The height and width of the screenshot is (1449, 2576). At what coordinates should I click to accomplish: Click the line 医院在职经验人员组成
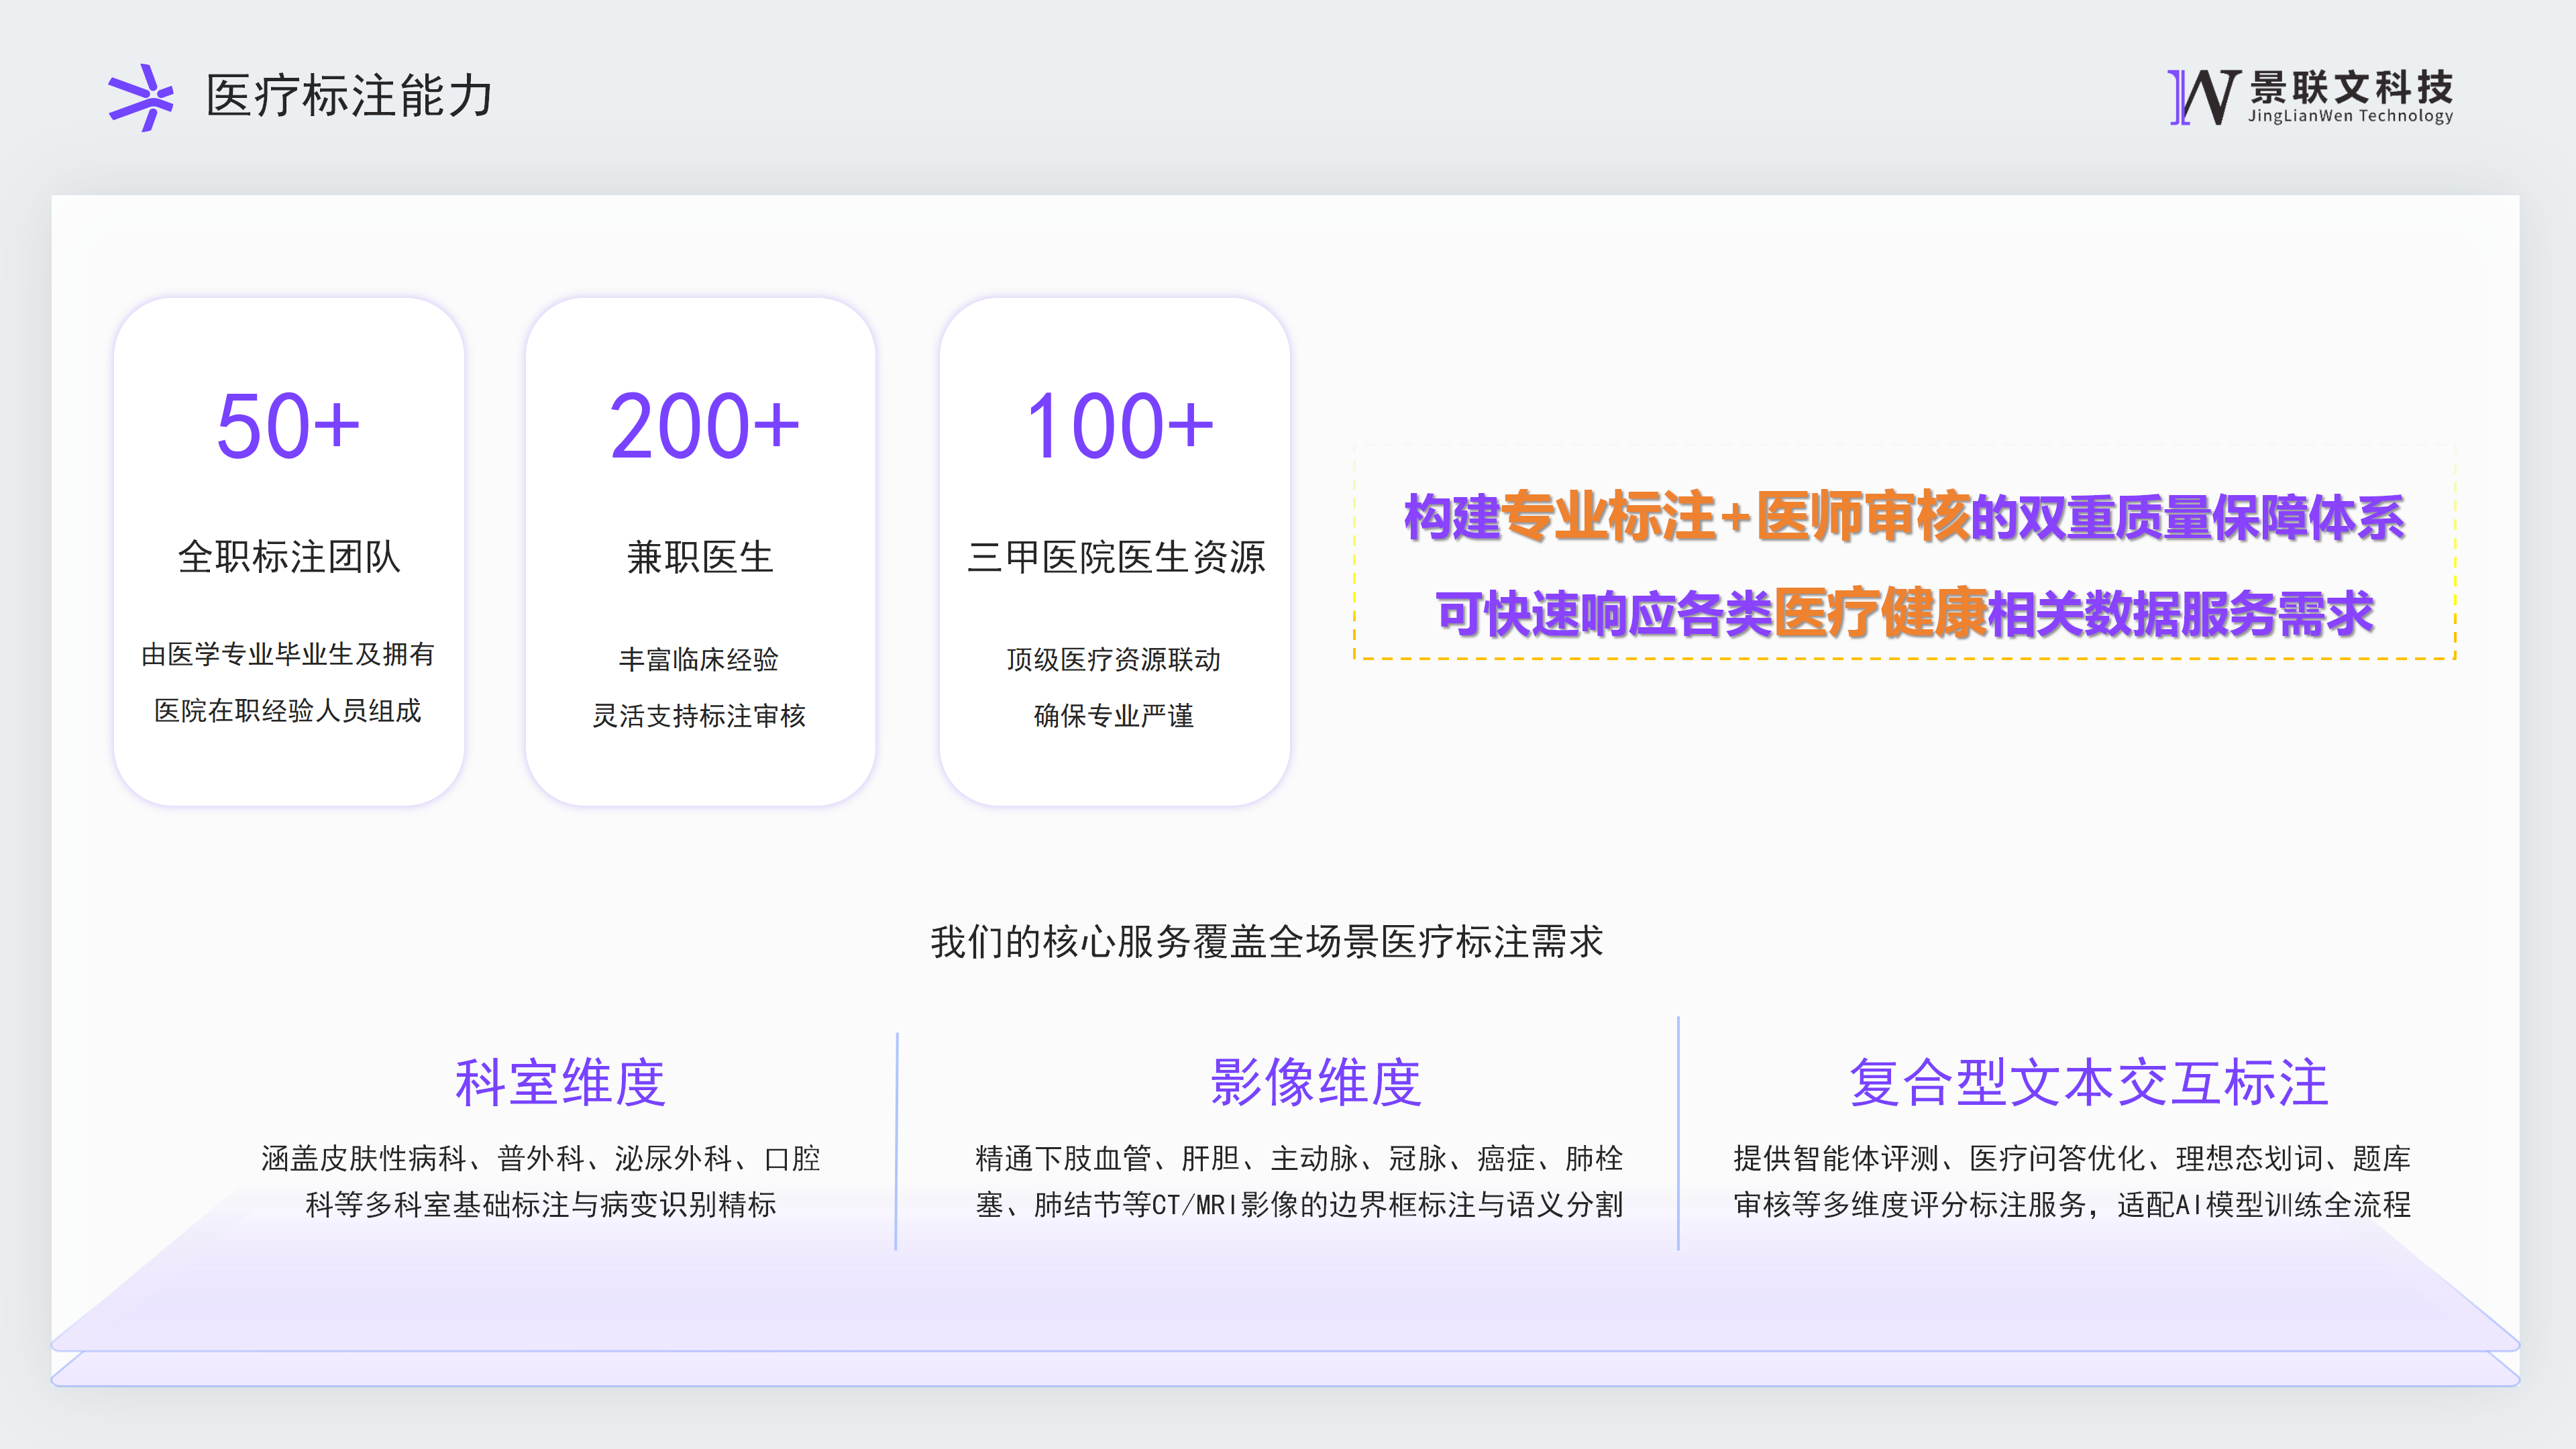pos(288,710)
